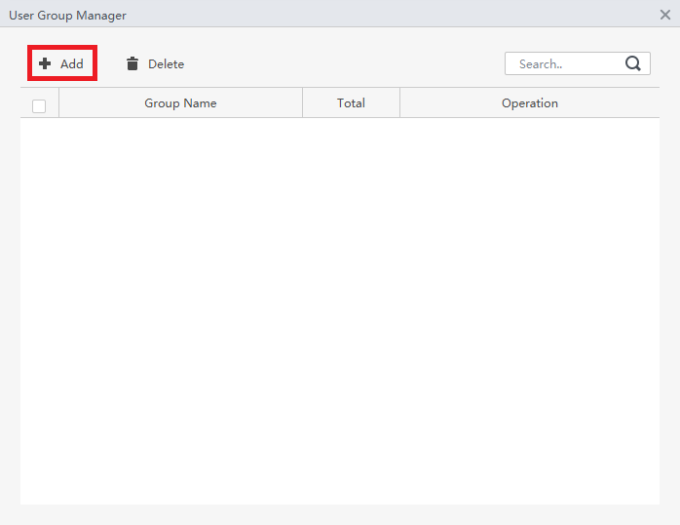
Task: Click the plus icon to add group
Action: tap(45, 64)
